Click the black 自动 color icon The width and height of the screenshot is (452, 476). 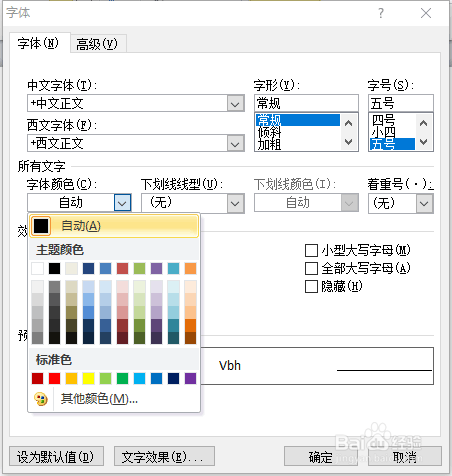click(41, 226)
